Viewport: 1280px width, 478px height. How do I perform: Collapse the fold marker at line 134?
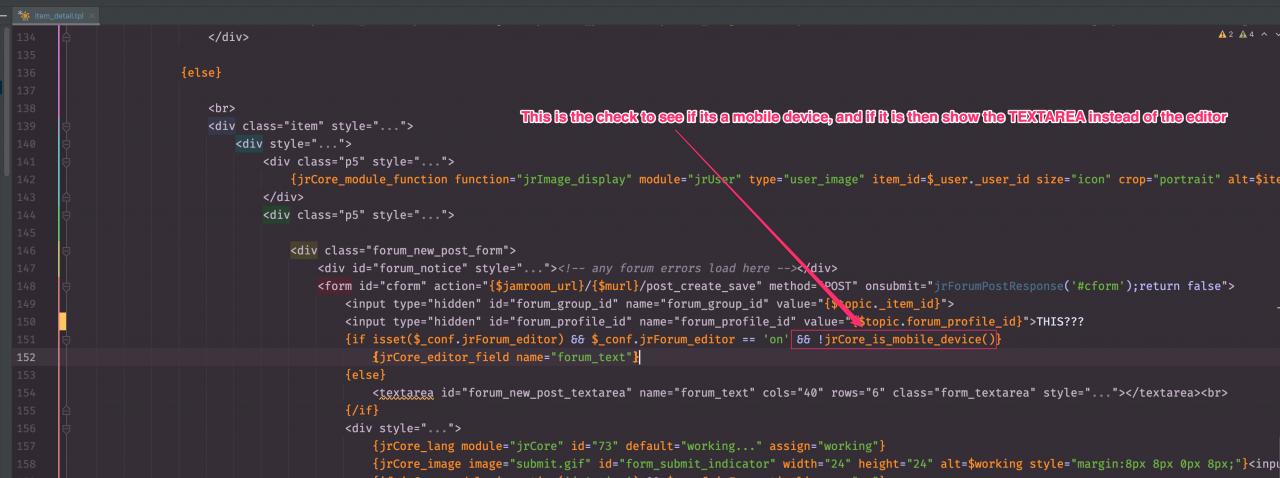point(66,38)
